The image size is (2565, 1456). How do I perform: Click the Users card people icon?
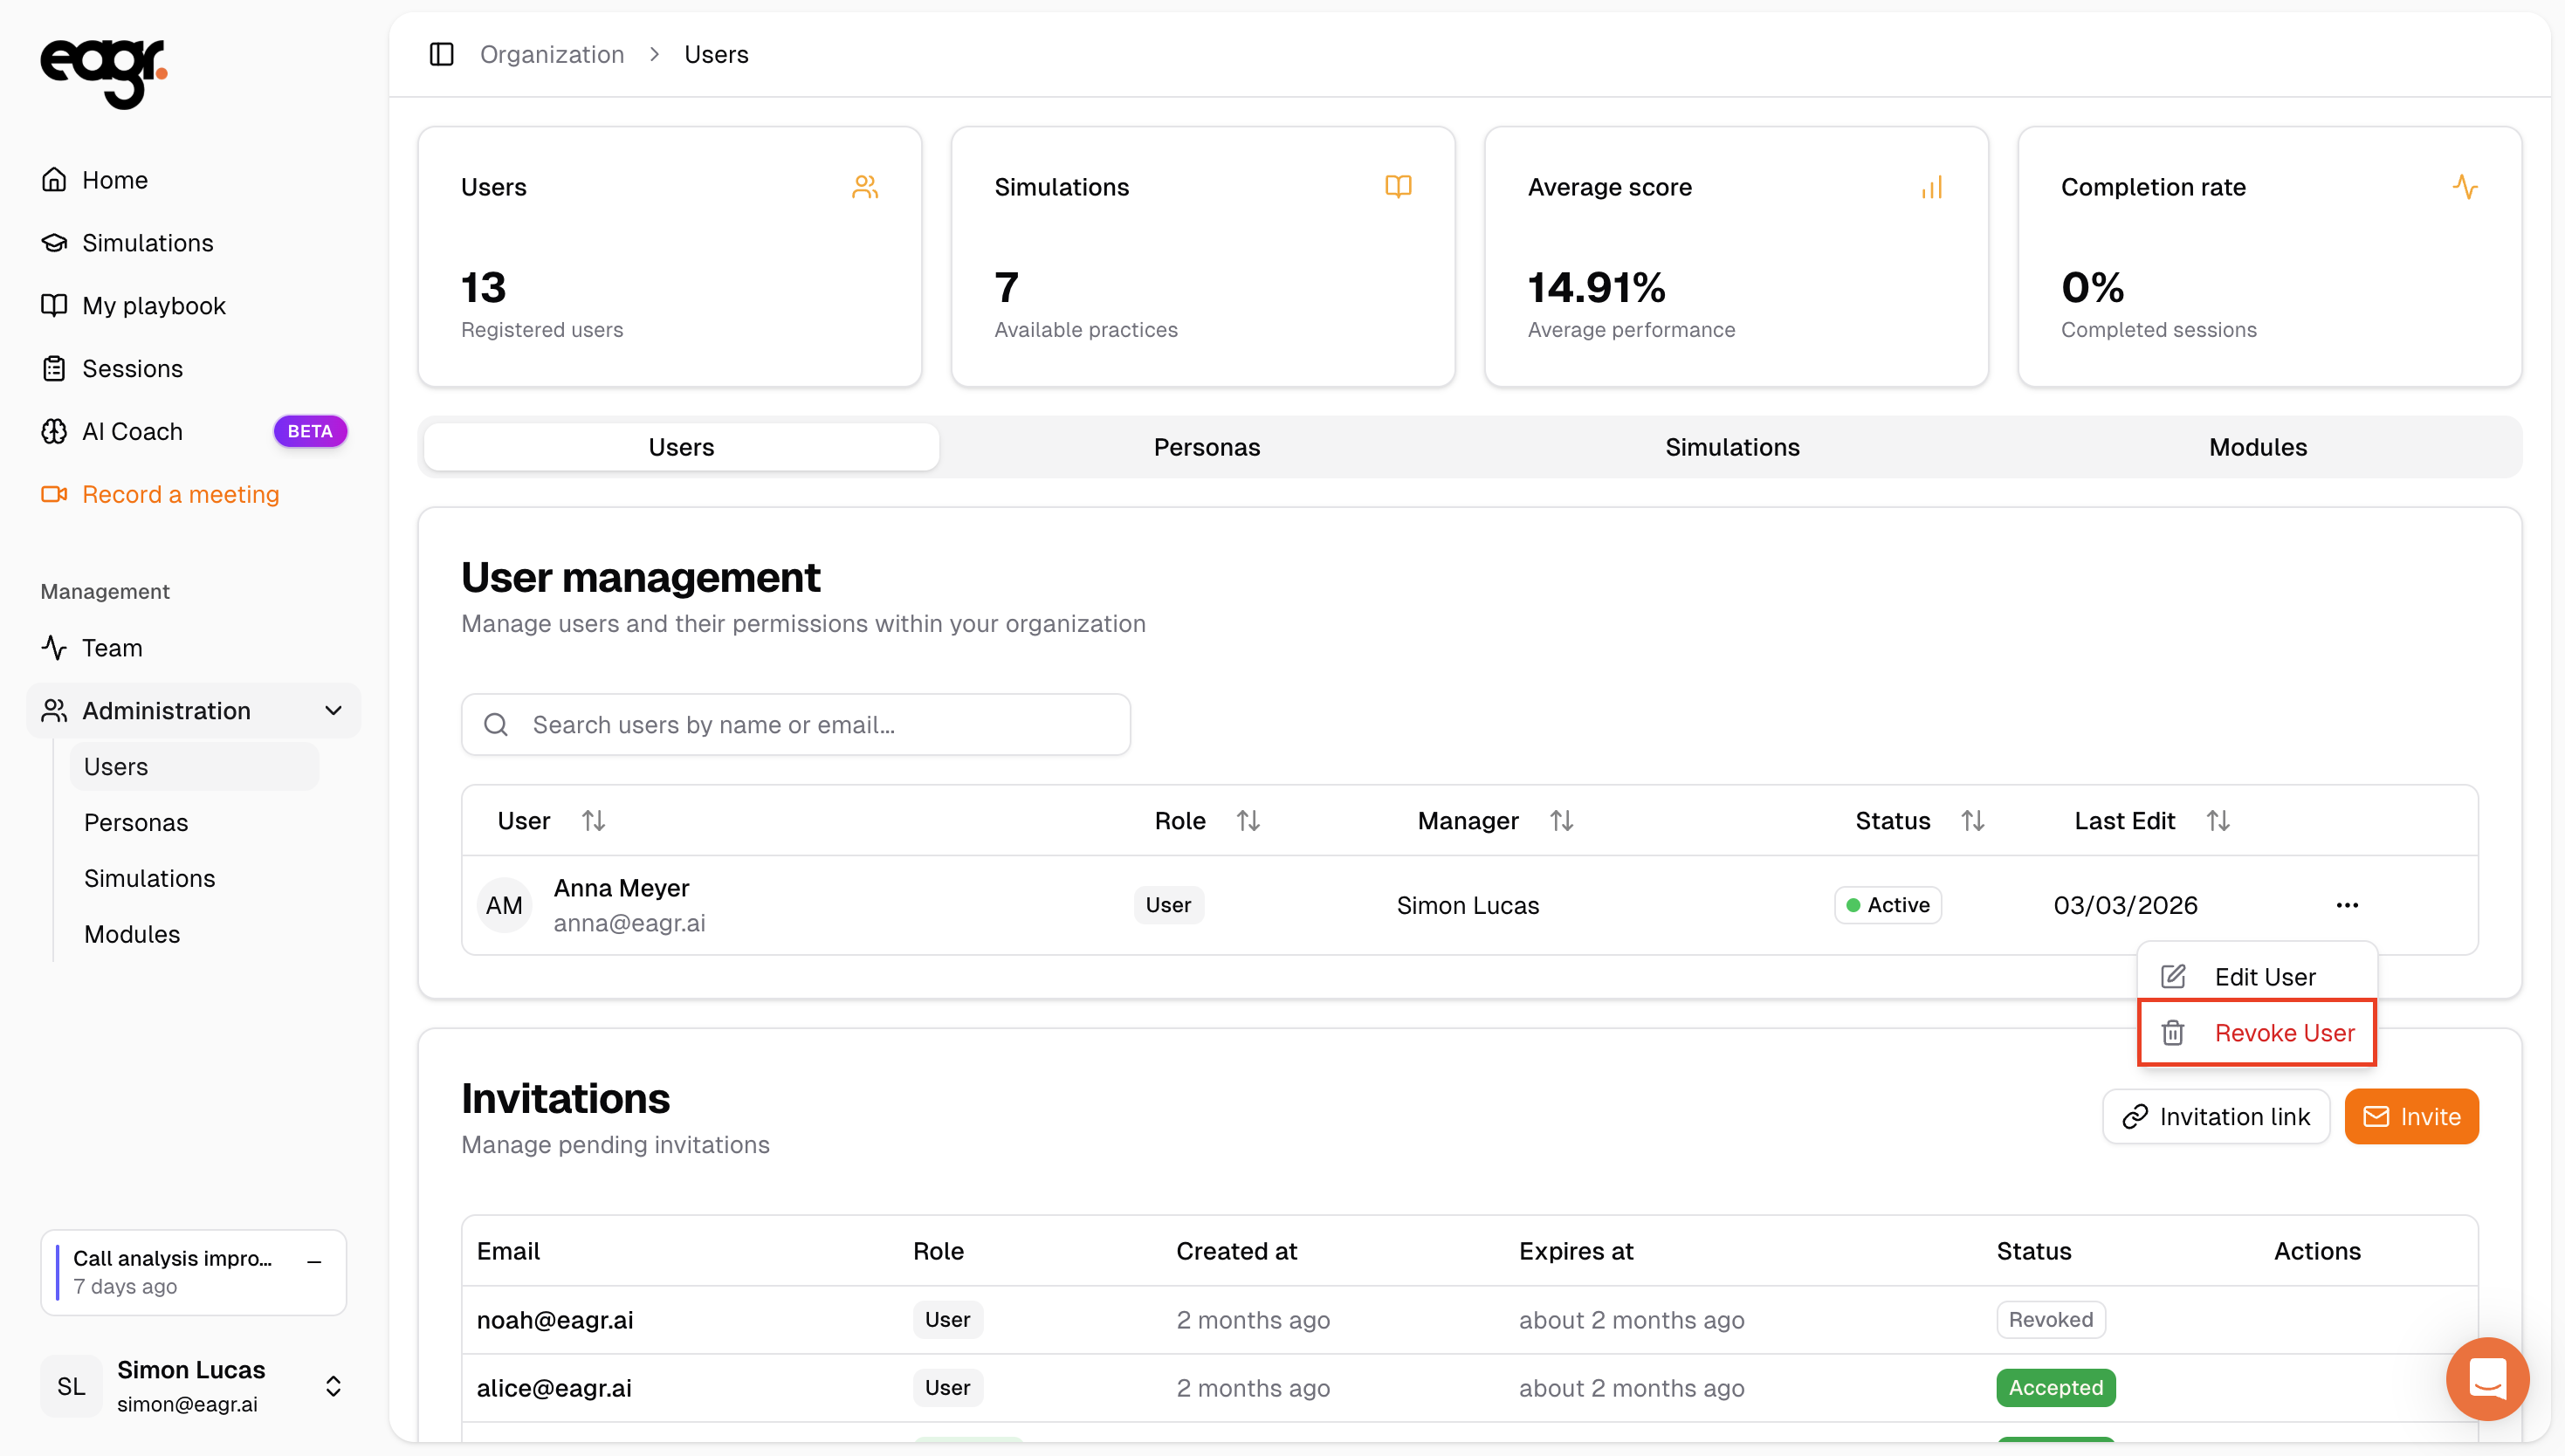865,187
